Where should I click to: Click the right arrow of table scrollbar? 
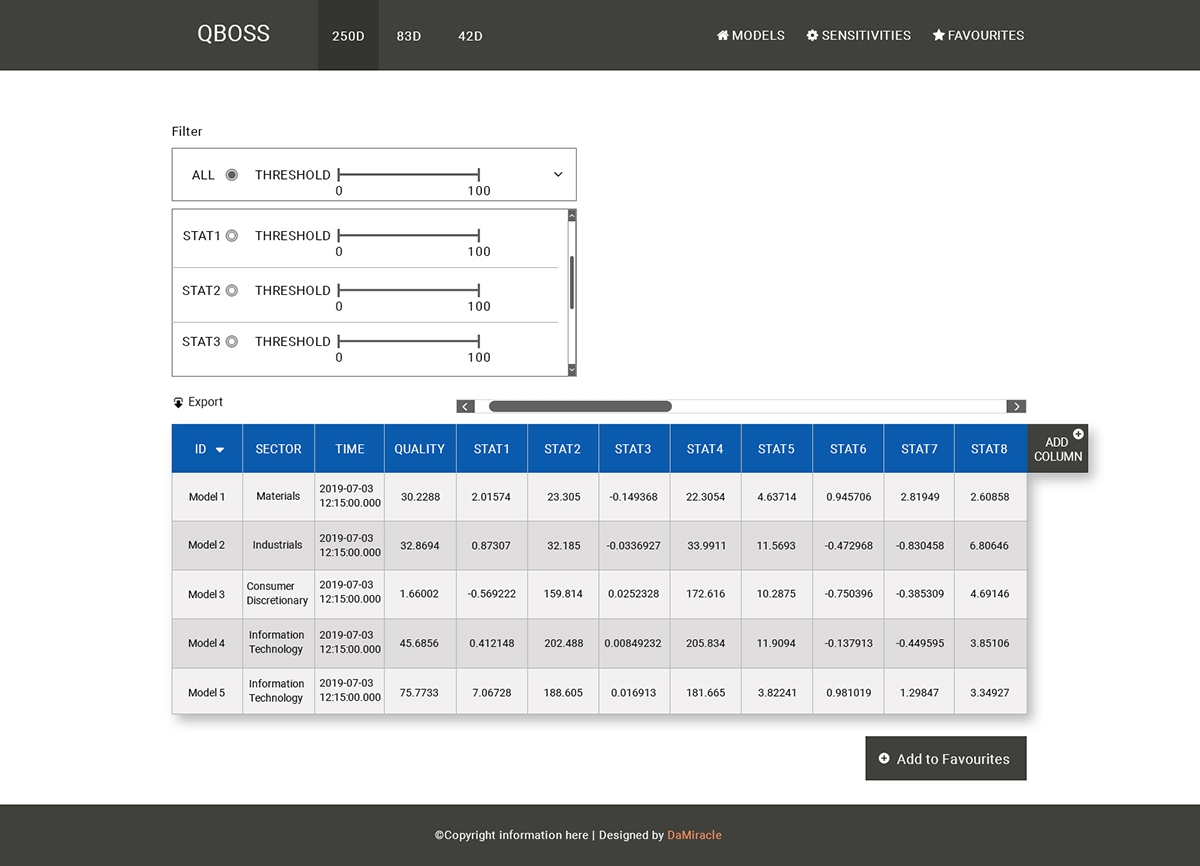1016,406
